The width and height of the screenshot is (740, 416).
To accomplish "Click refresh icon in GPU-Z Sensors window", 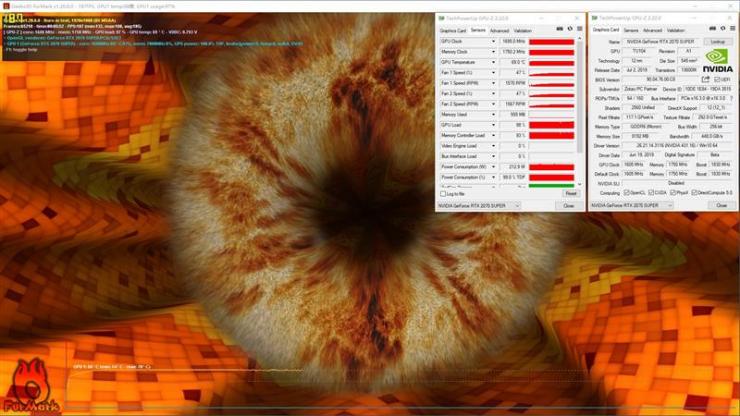I will (570, 29).
